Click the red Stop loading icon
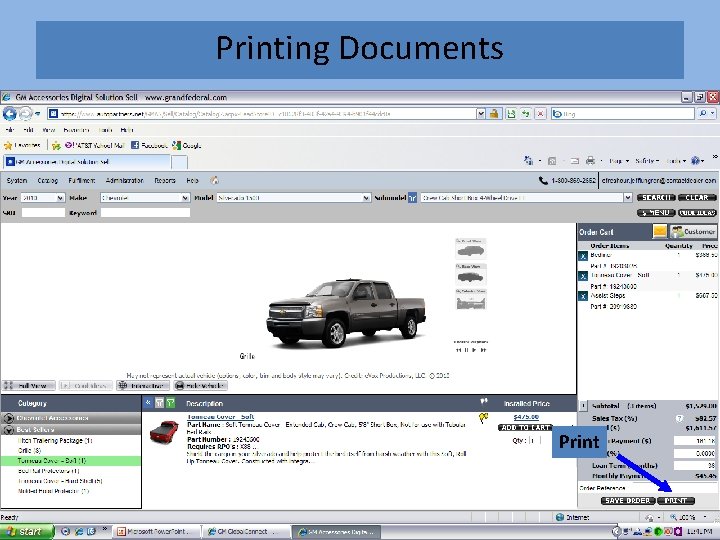 click(540, 113)
